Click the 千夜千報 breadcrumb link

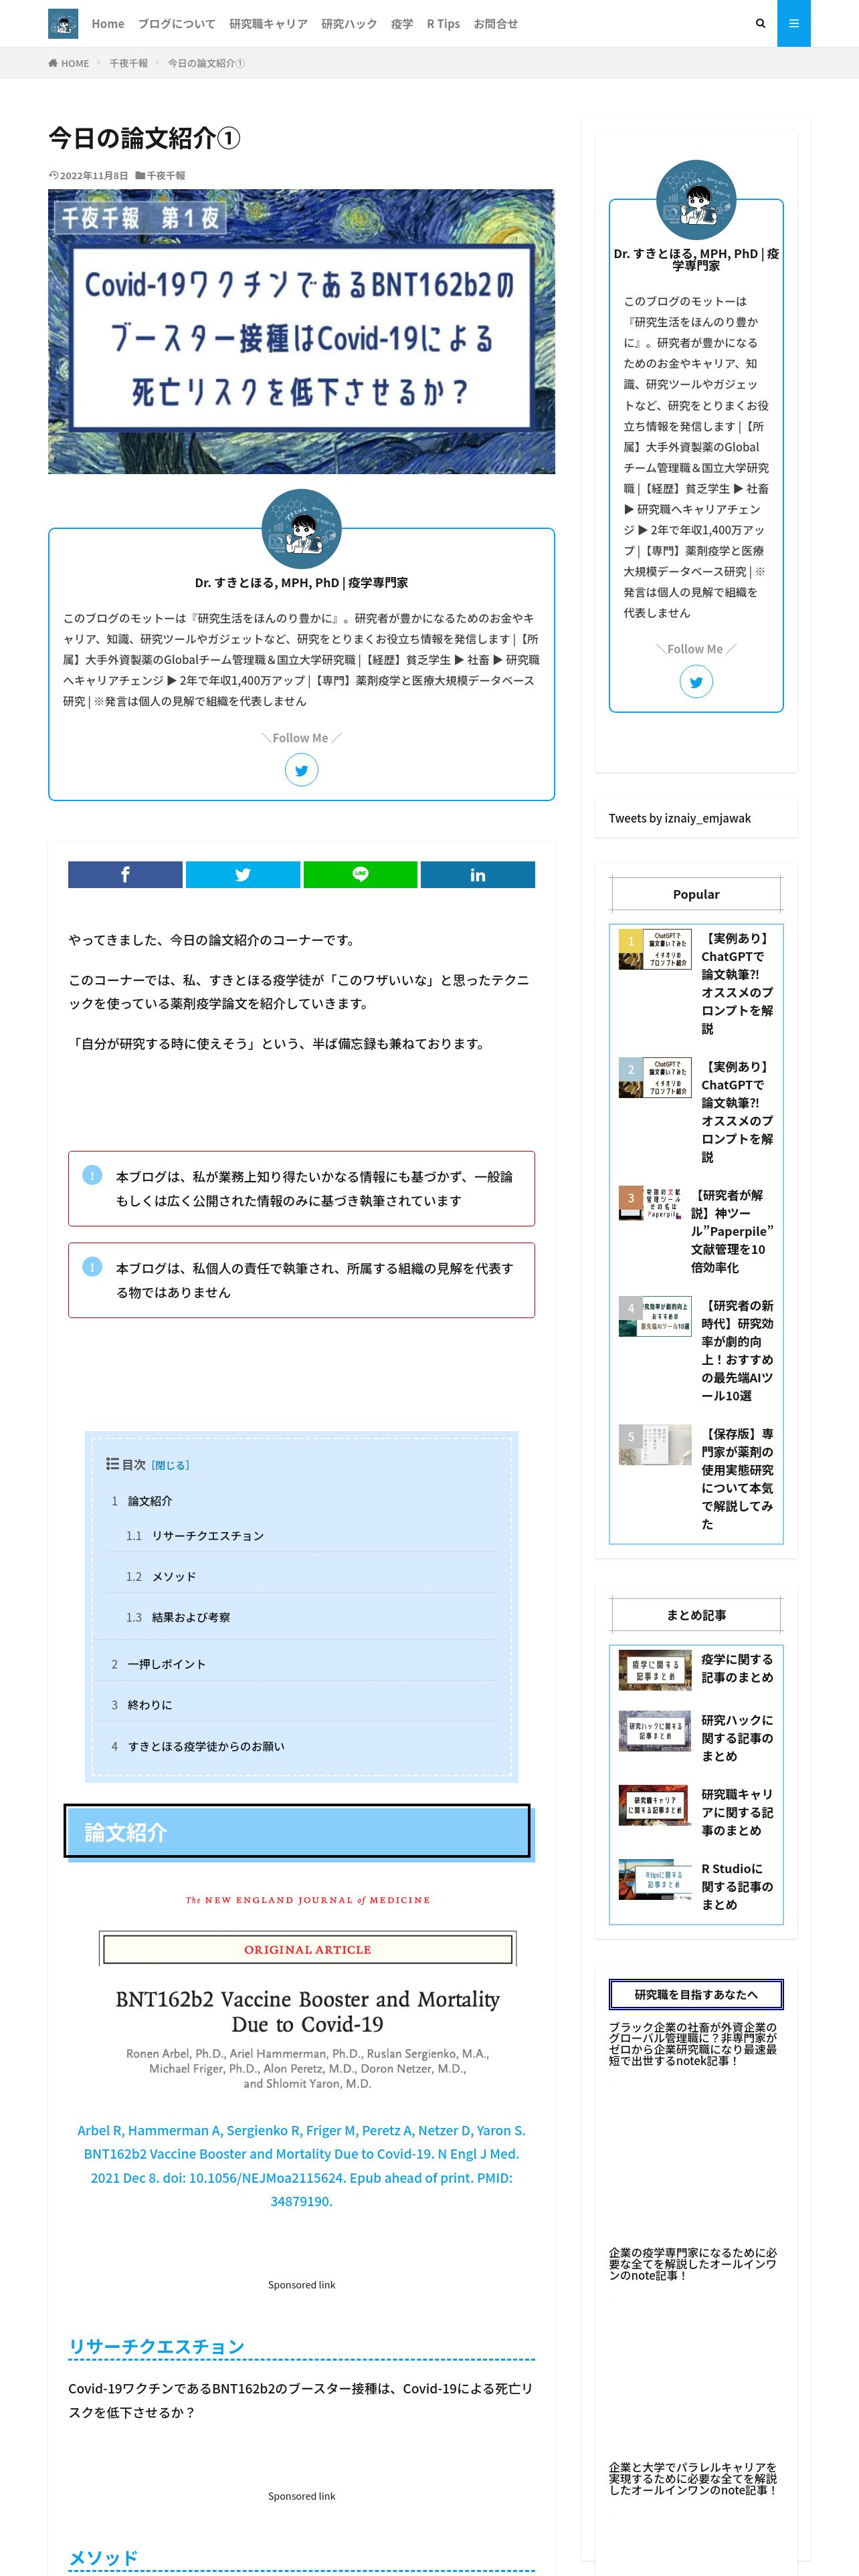[x=128, y=63]
